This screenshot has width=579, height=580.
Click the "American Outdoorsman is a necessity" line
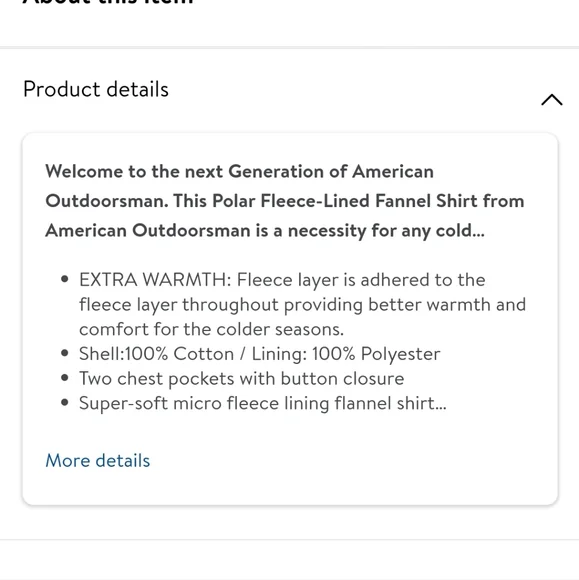pyautogui.click(x=265, y=231)
